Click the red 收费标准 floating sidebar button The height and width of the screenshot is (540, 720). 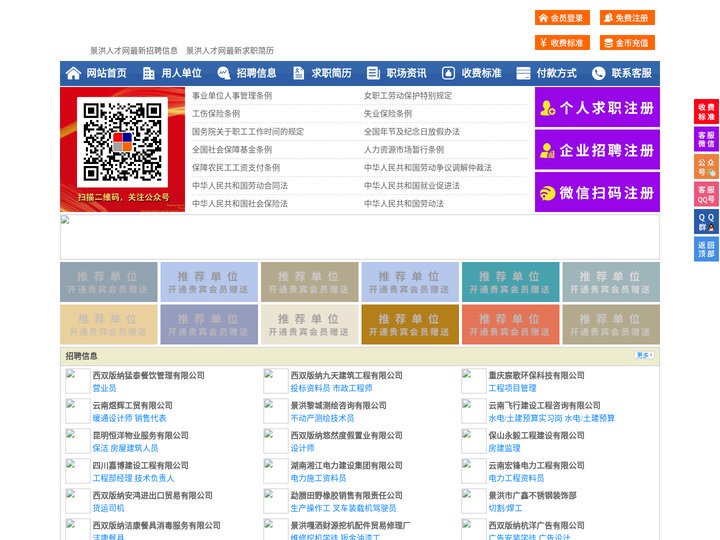(706, 112)
